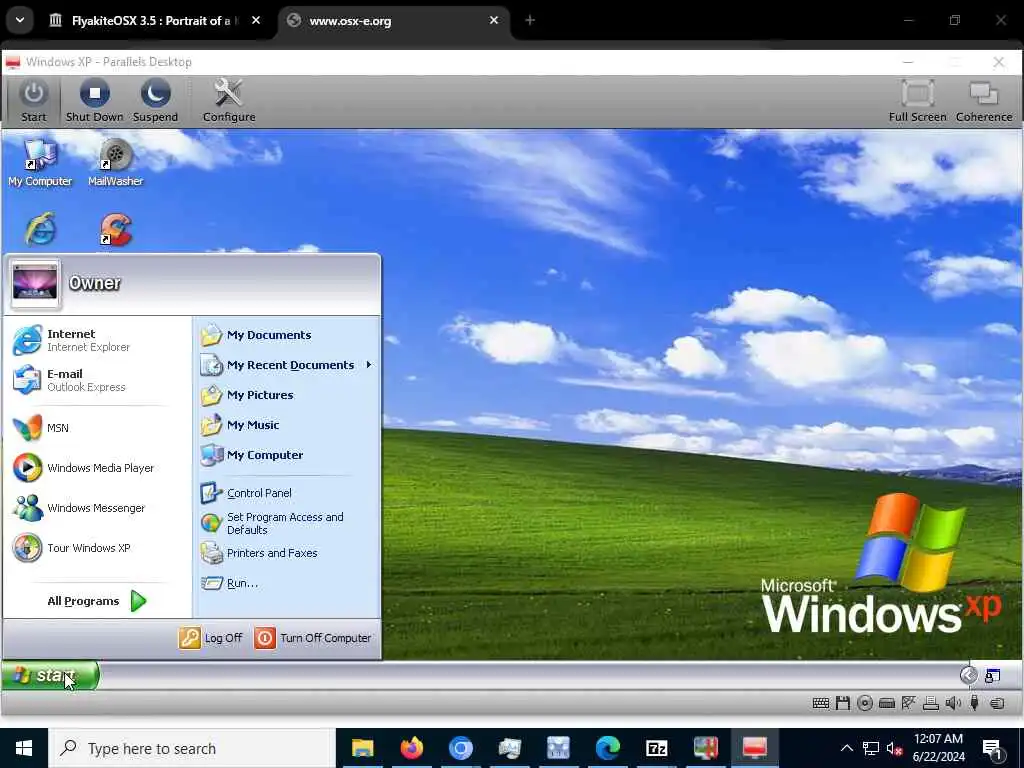Screen dimensions: 1024x768
Task: Click the USB plug status icon
Action: pos(975,703)
